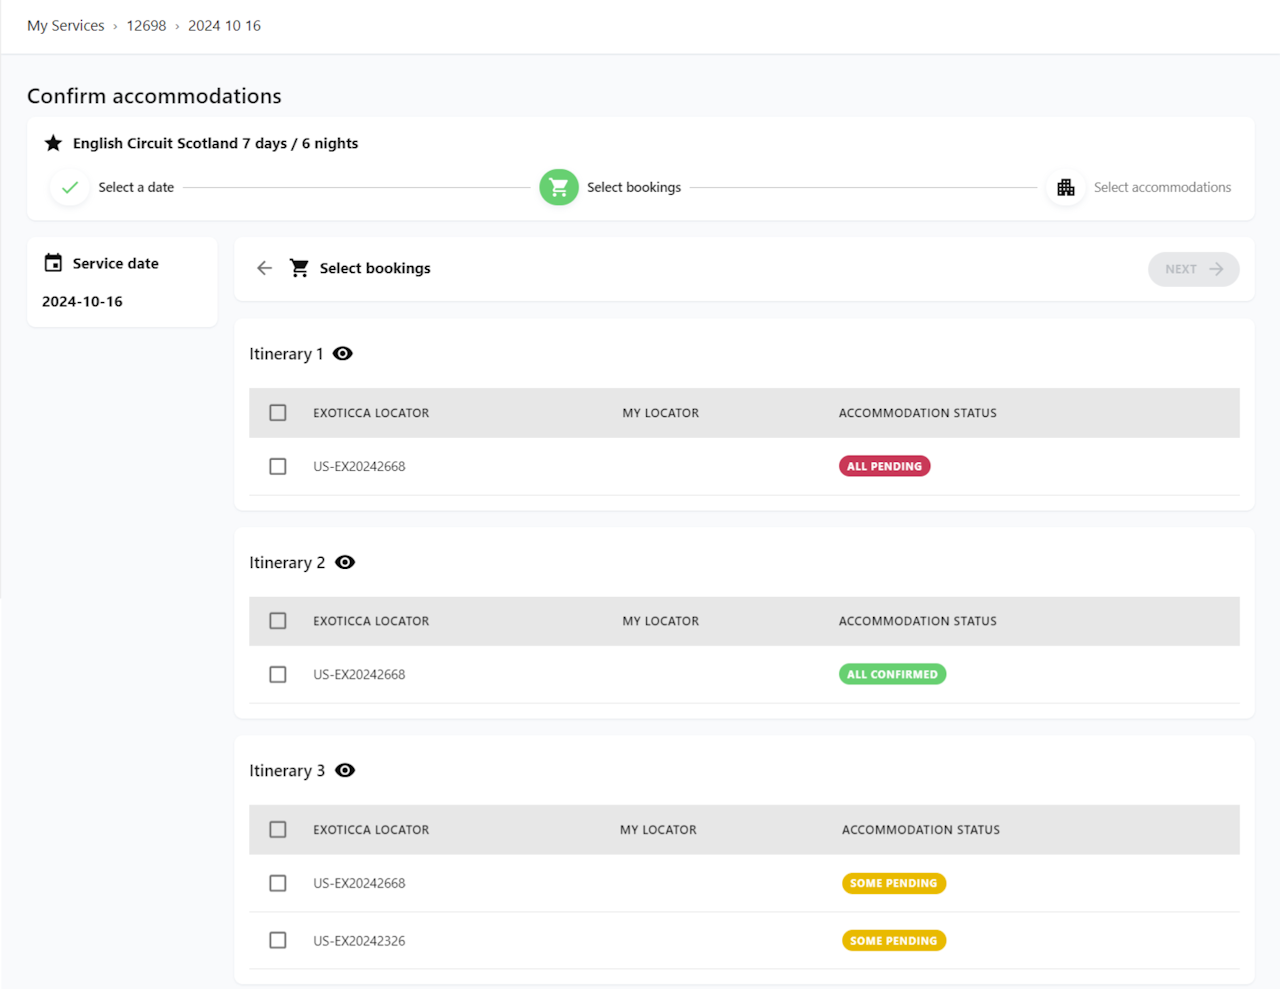Click the star icon beside English Circuit Scotland
Screen dimensions: 1280x989
53,143
